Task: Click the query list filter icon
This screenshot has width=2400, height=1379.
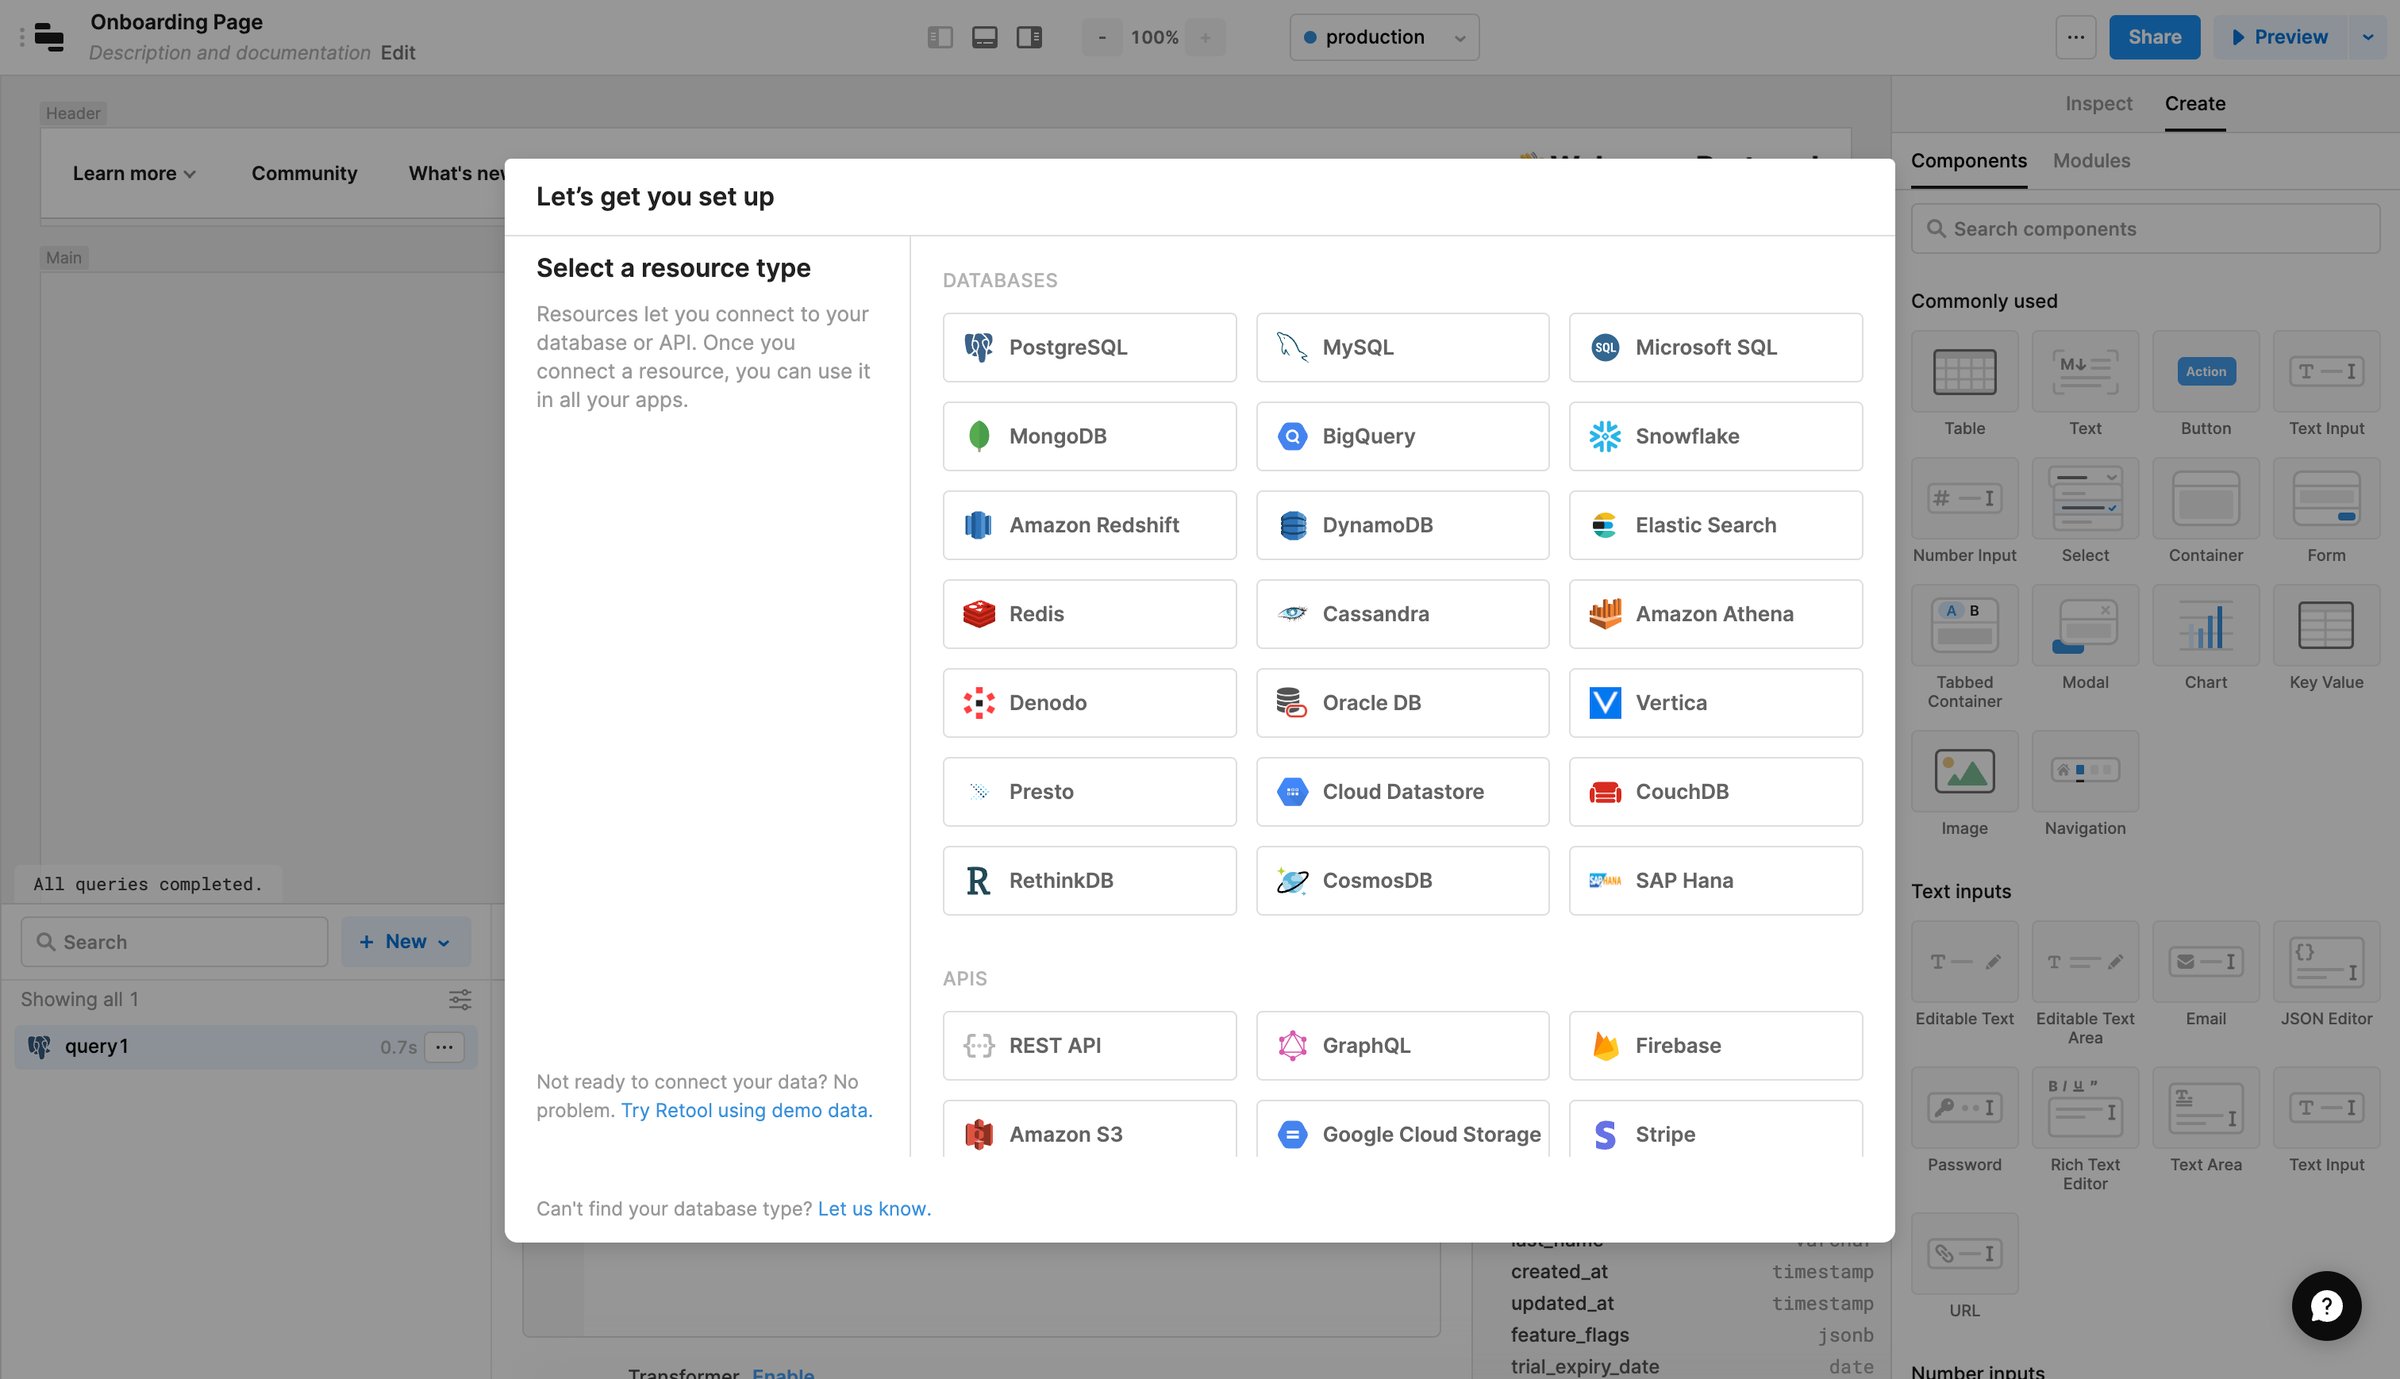Action: pyautogui.click(x=460, y=999)
